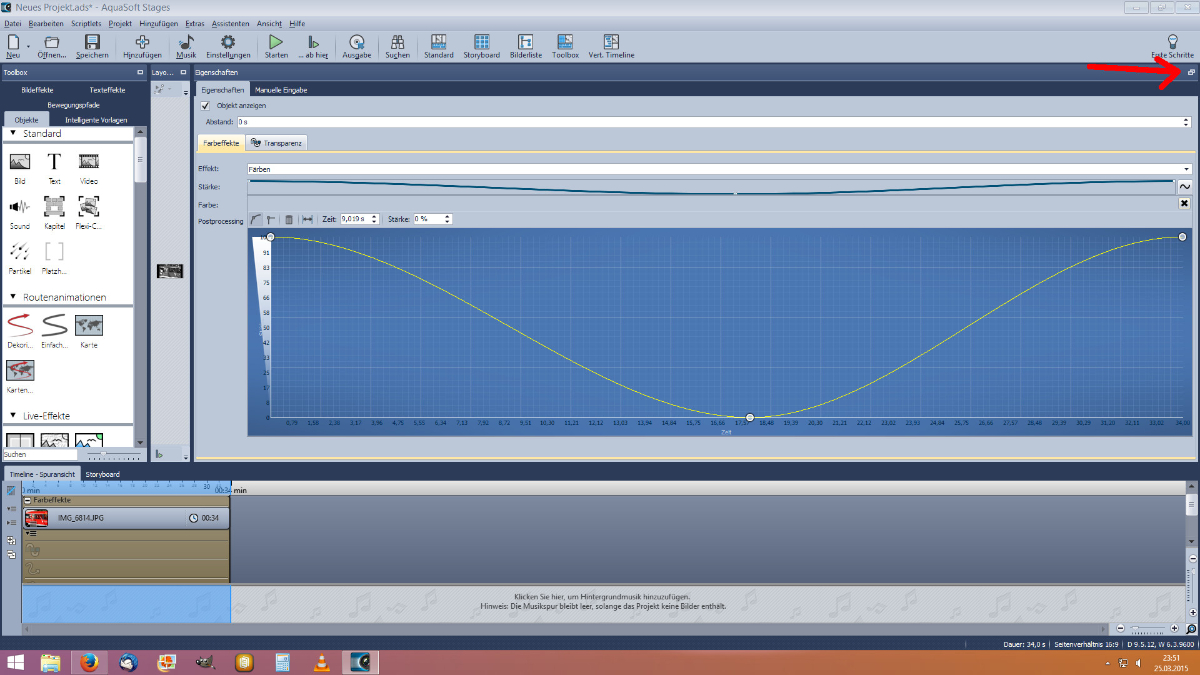
Task: Select the Text object in Toolbox
Action: pyautogui.click(x=54, y=166)
